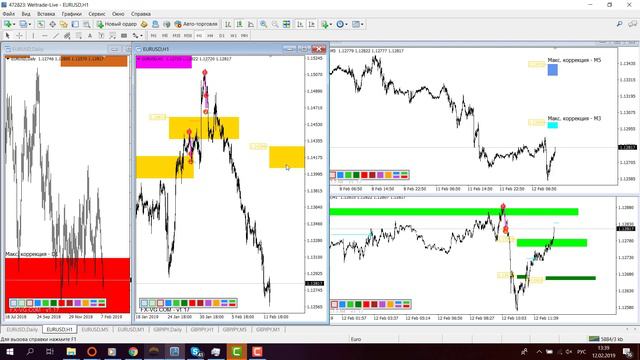Select the text tool A
The image size is (640, 360).
pyautogui.click(x=89, y=36)
